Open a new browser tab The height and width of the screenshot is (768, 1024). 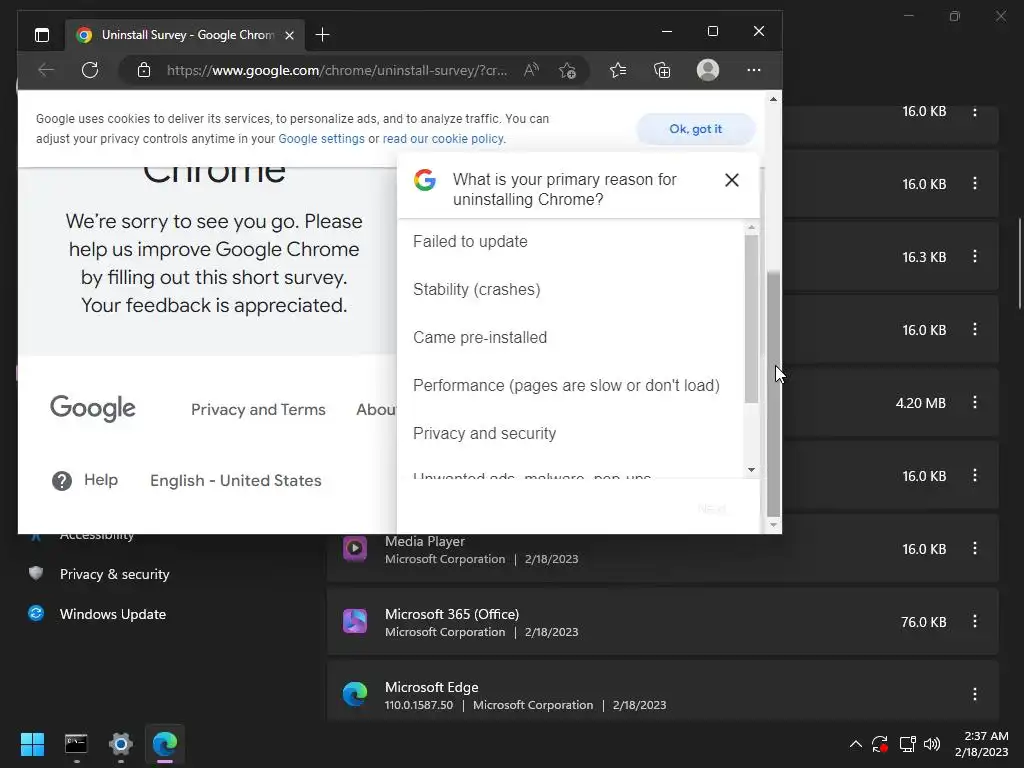[323, 35]
